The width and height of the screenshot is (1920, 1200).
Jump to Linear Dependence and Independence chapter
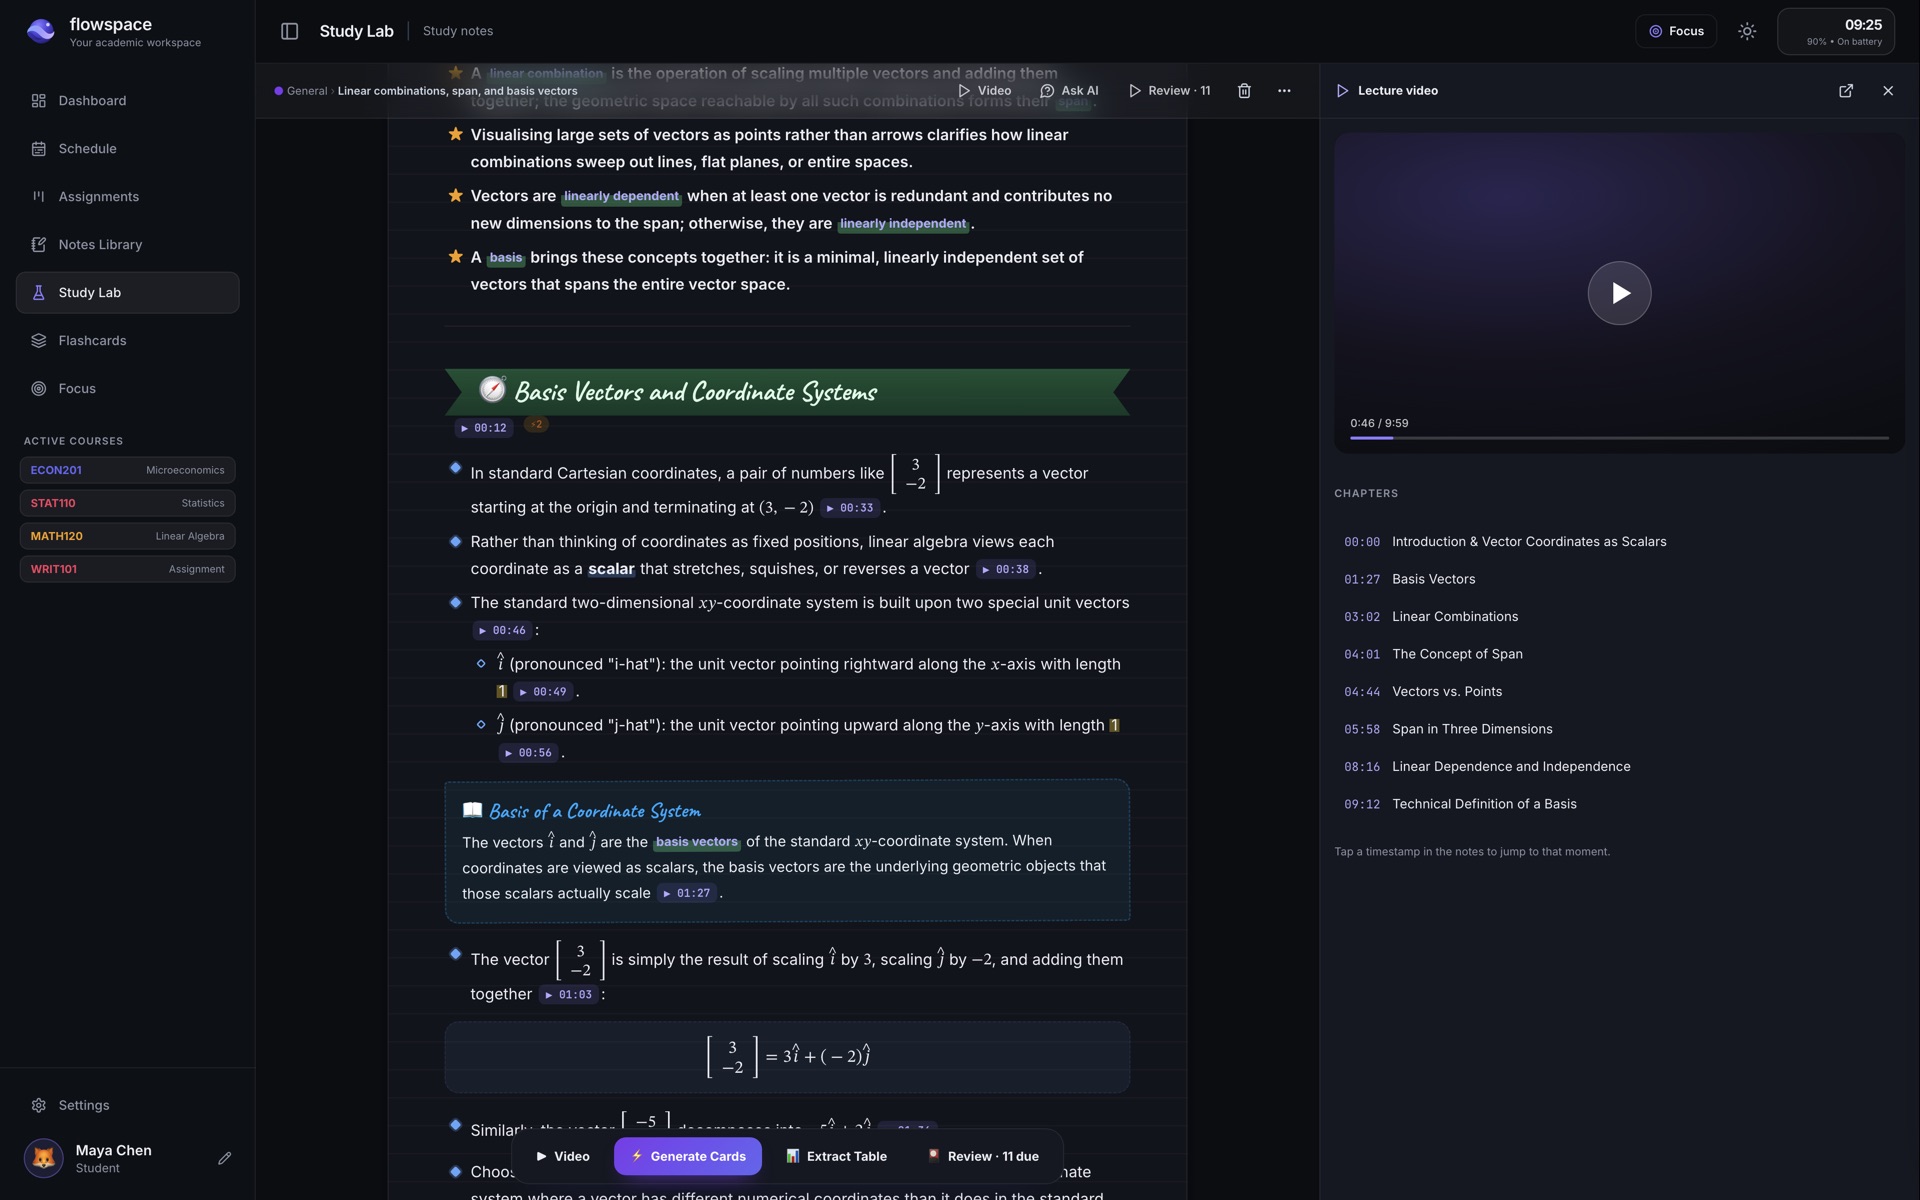coord(1619,767)
